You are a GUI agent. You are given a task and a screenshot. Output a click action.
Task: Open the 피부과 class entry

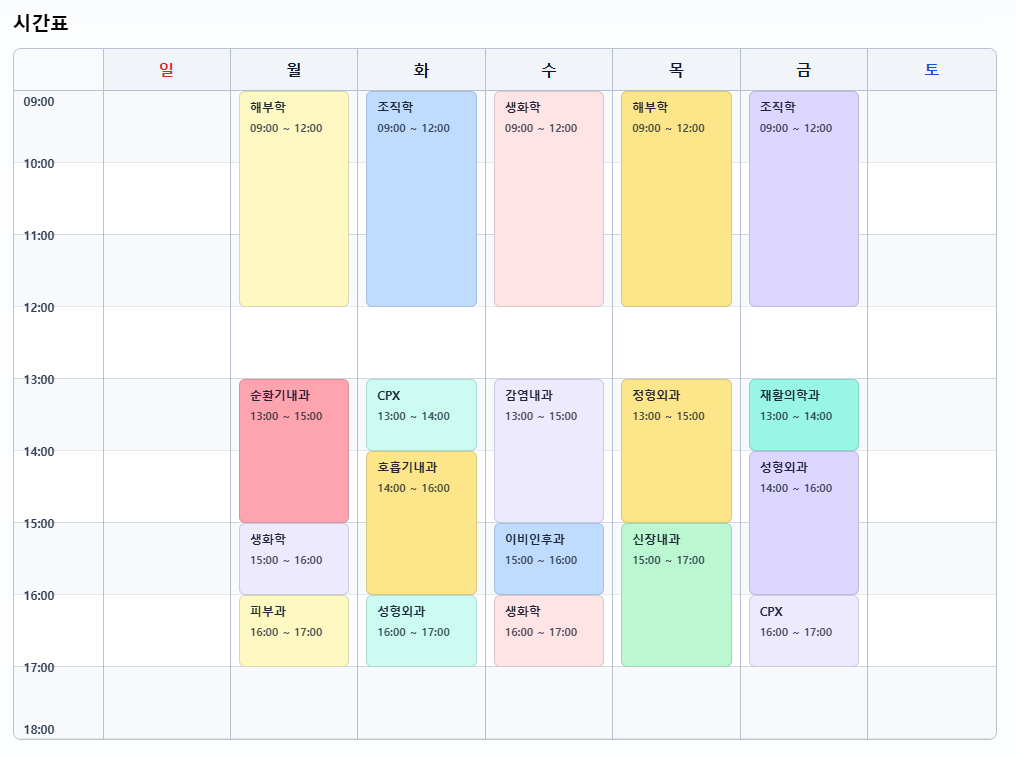click(x=294, y=631)
